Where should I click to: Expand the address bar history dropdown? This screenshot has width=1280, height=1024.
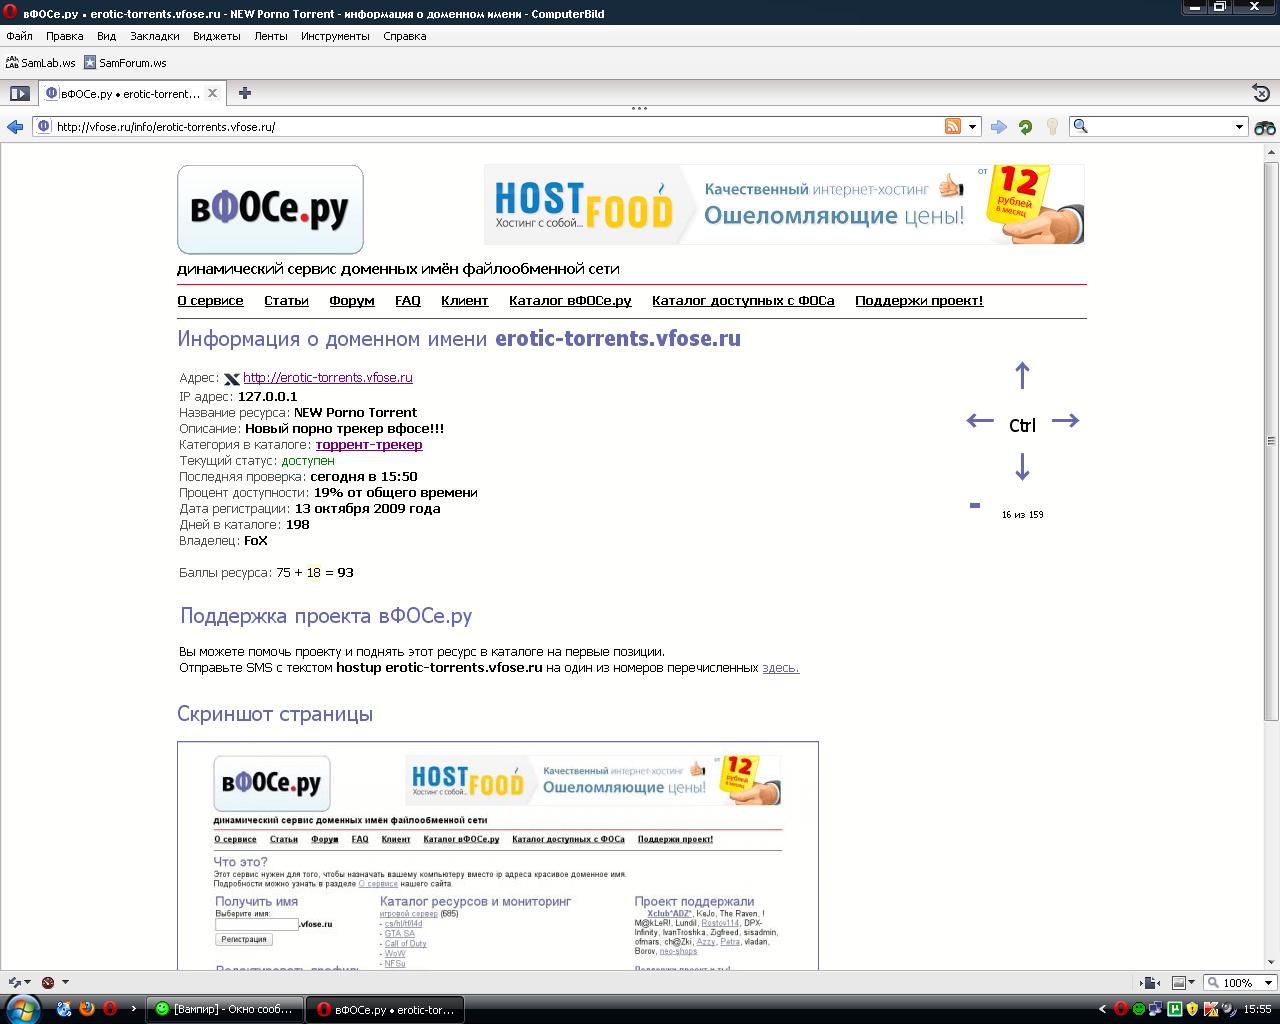973,127
